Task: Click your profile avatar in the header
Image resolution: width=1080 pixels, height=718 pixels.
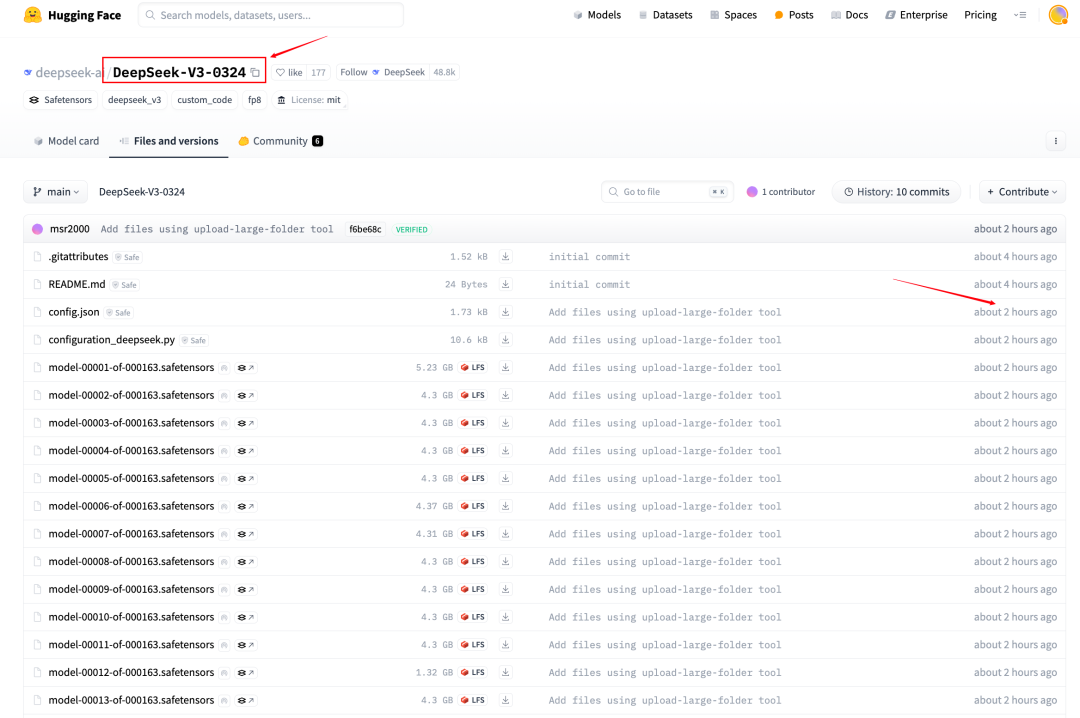Action: [x=1057, y=15]
